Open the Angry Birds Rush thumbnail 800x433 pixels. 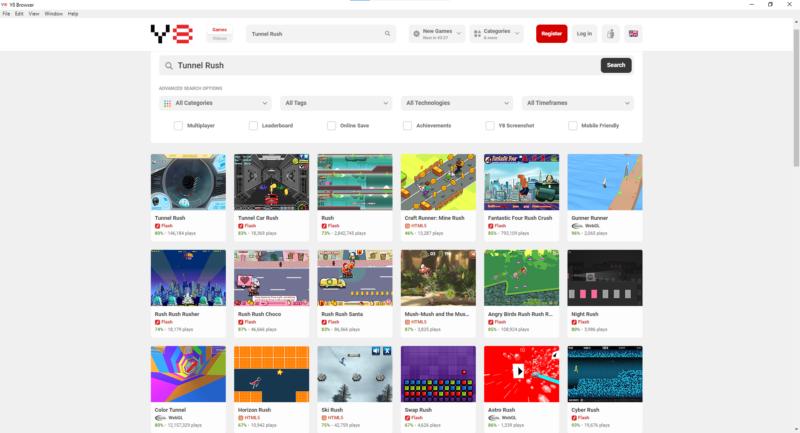click(x=521, y=278)
